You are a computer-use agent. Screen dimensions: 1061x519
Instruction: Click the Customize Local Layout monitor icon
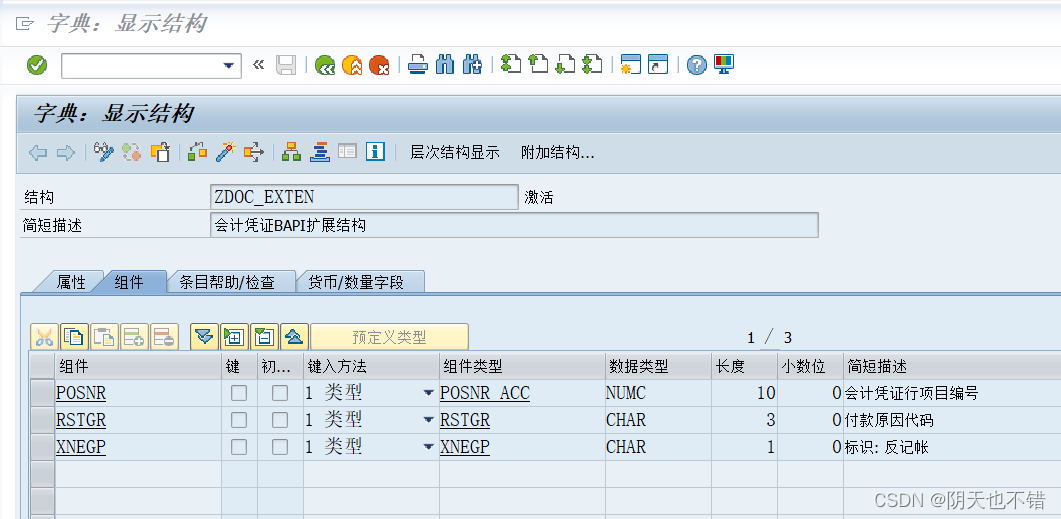pos(723,65)
